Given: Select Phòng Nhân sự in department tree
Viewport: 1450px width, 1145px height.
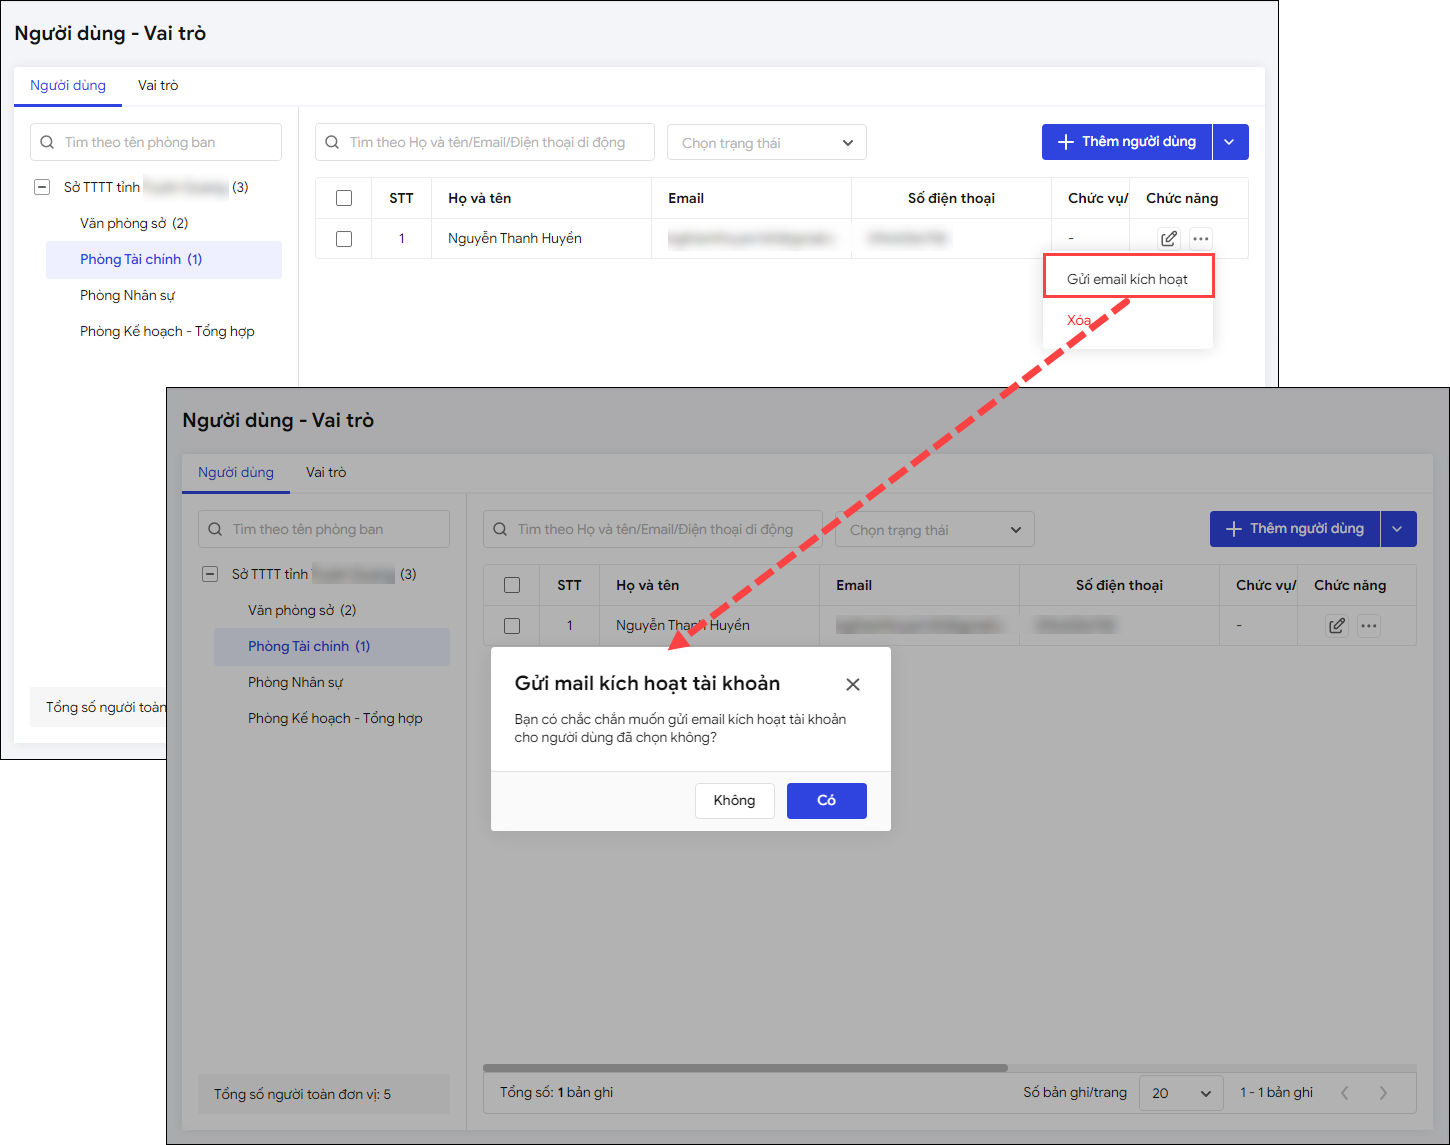Looking at the screenshot, I should tap(127, 295).
